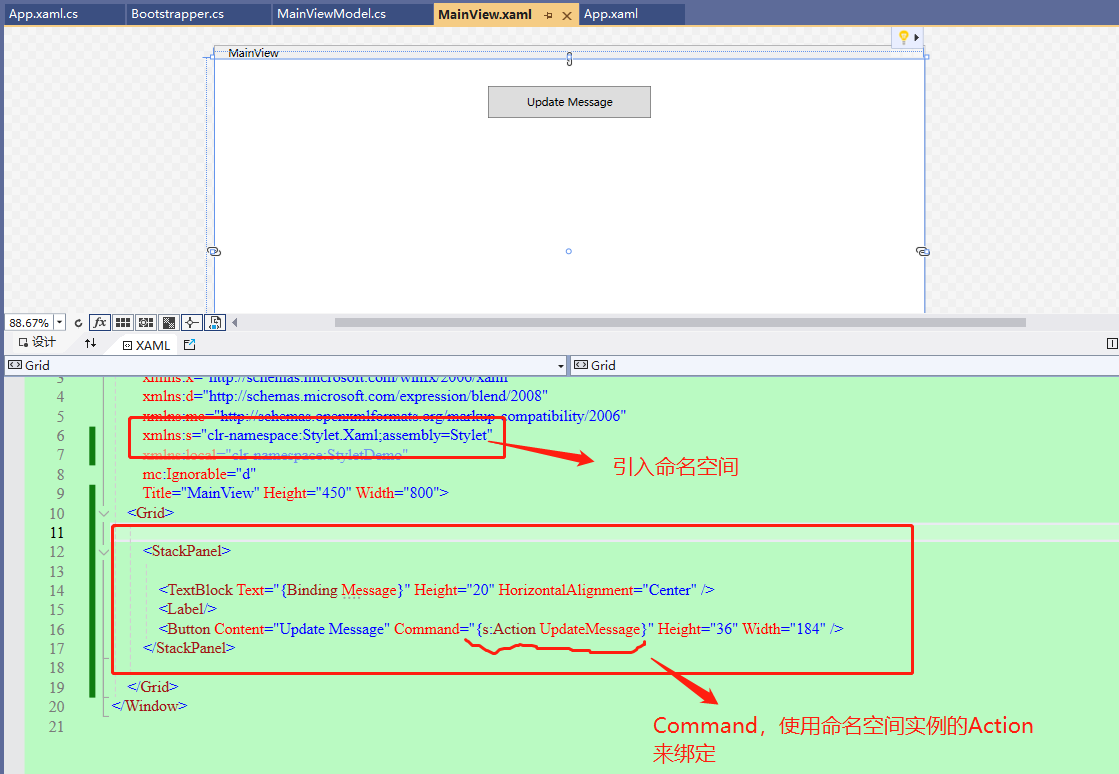Open the MainViewModel.cs tab
Viewport: 1119px width, 774px height.
tap(332, 14)
